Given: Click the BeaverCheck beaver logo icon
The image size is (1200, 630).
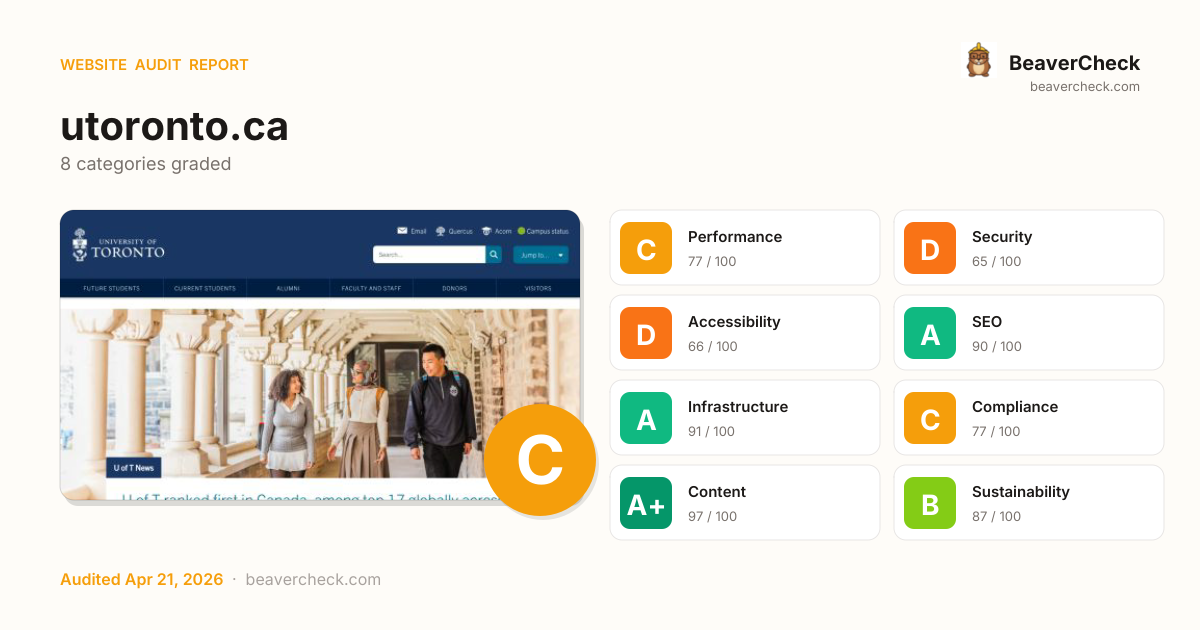Looking at the screenshot, I should tap(978, 60).
